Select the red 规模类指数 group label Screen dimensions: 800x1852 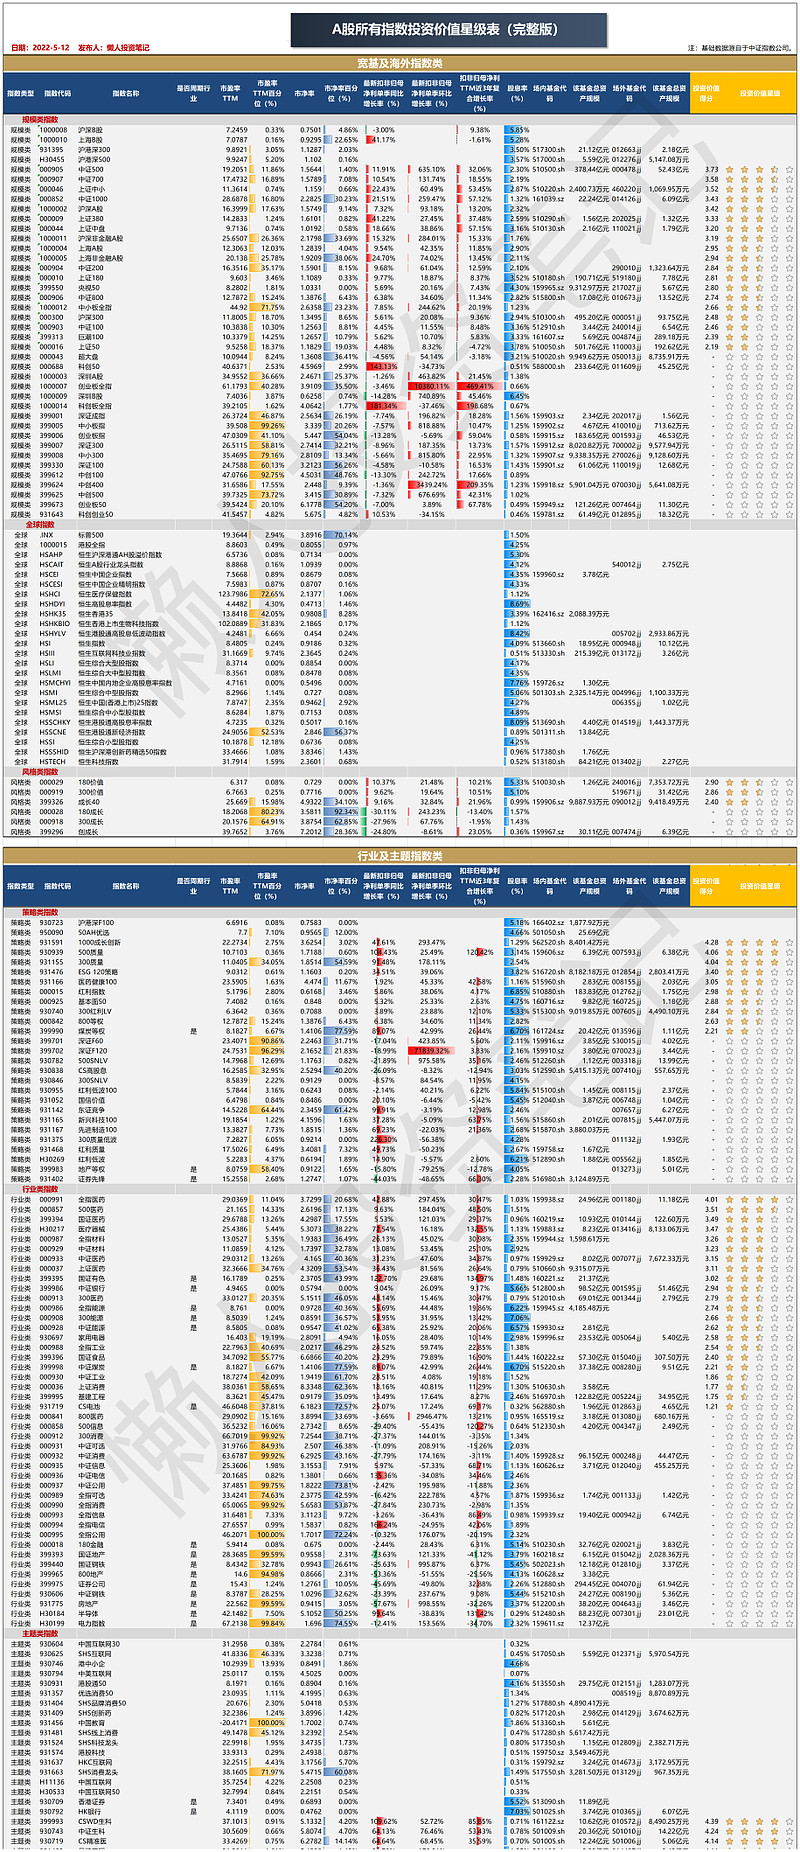(40, 119)
